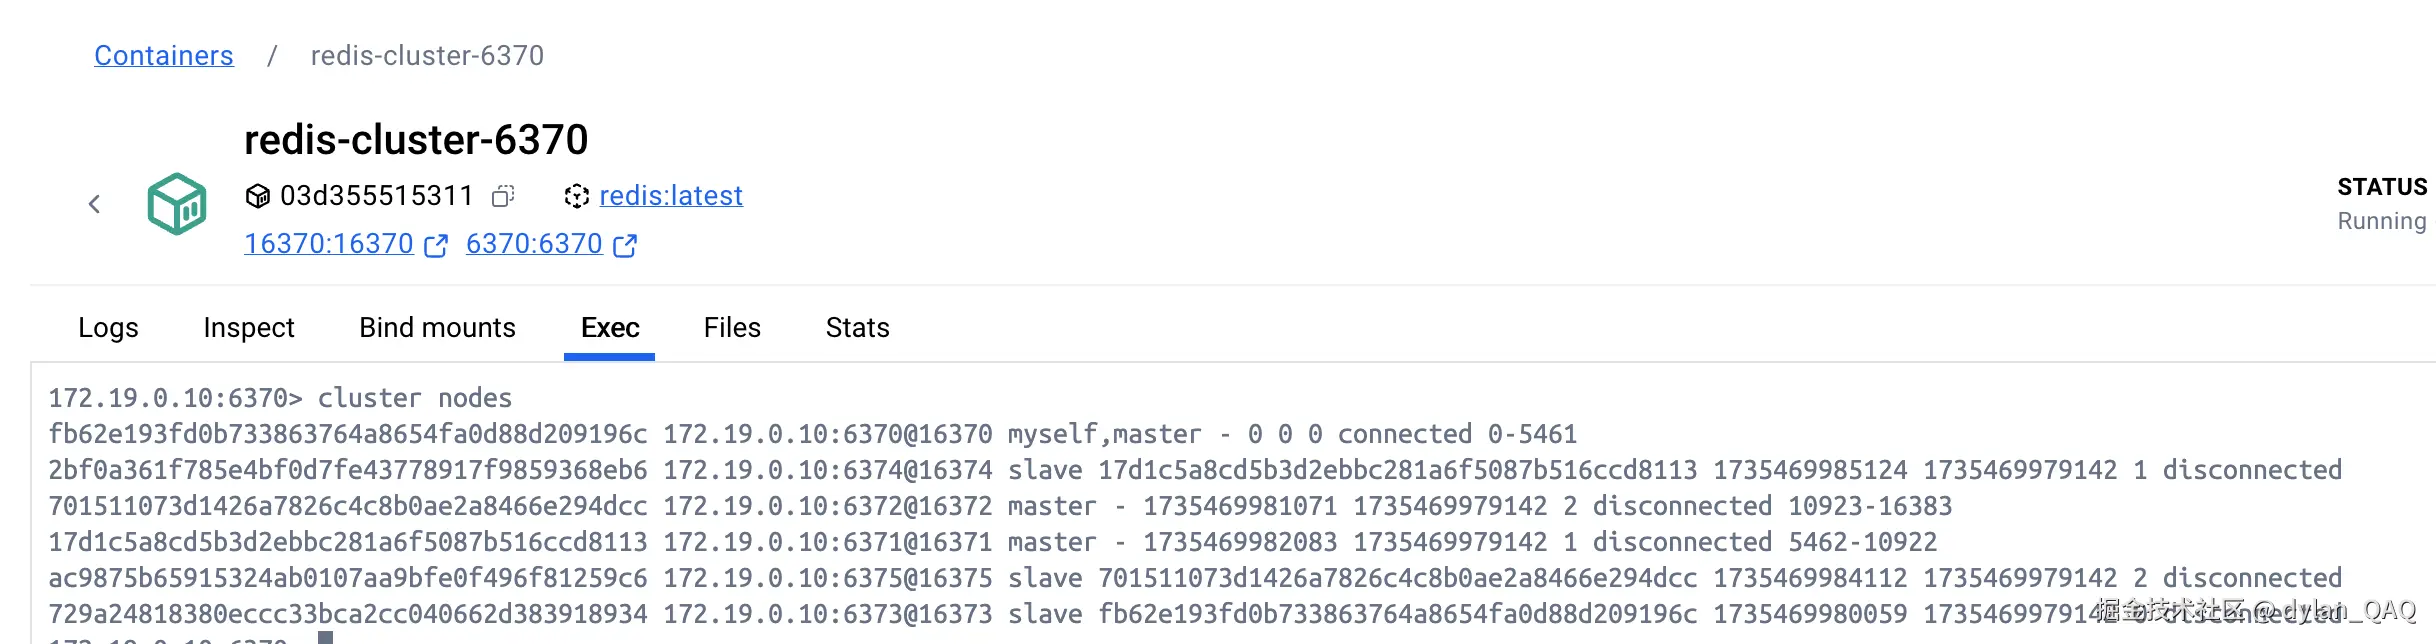
Task: Go to Containers in the breadcrumb
Action: click(x=164, y=56)
